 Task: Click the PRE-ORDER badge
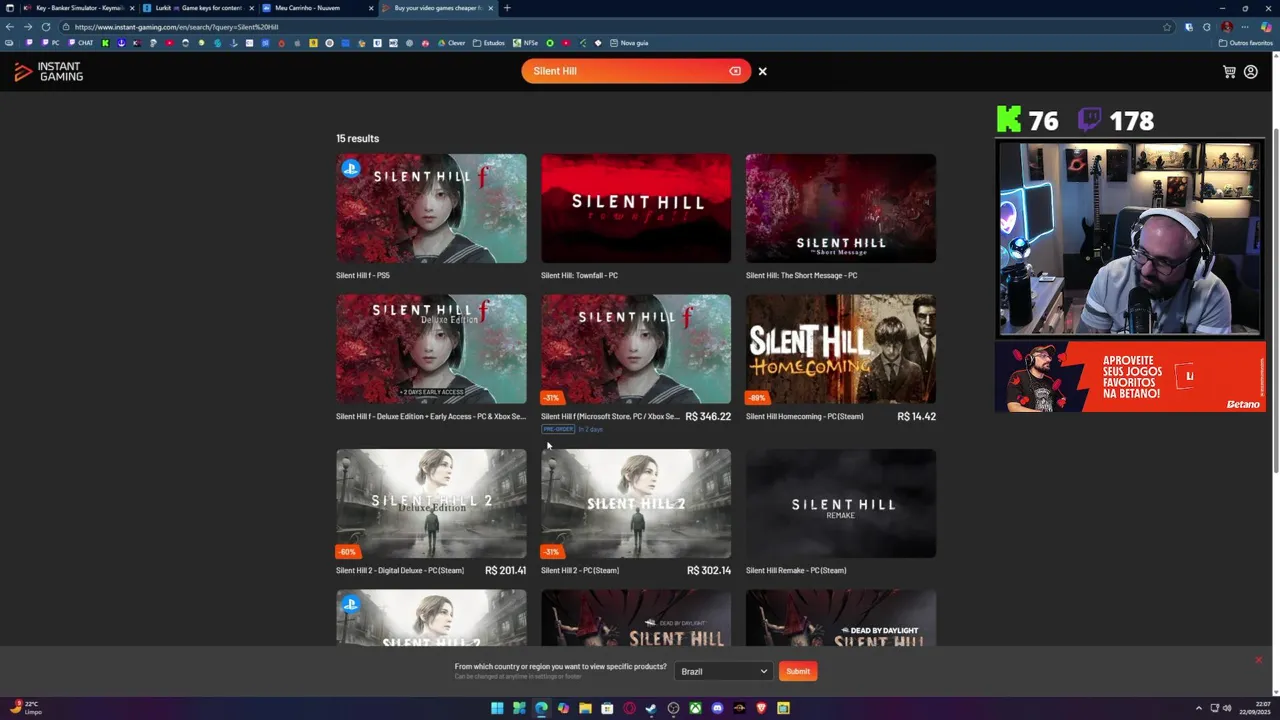(558, 429)
